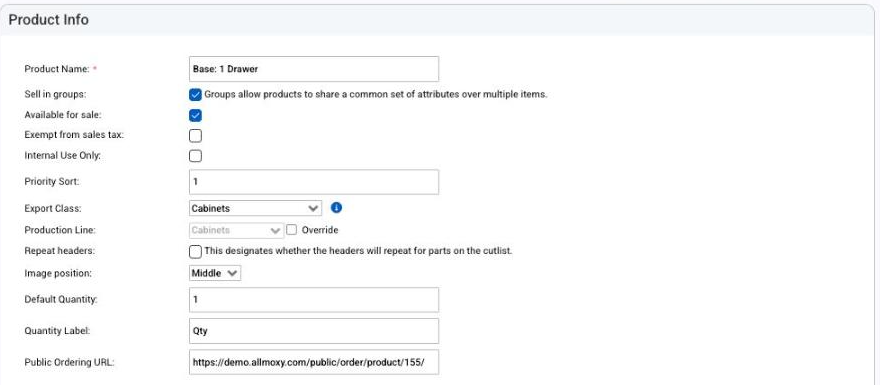Click into the Product Name field
The width and height of the screenshot is (880, 385).
[314, 69]
